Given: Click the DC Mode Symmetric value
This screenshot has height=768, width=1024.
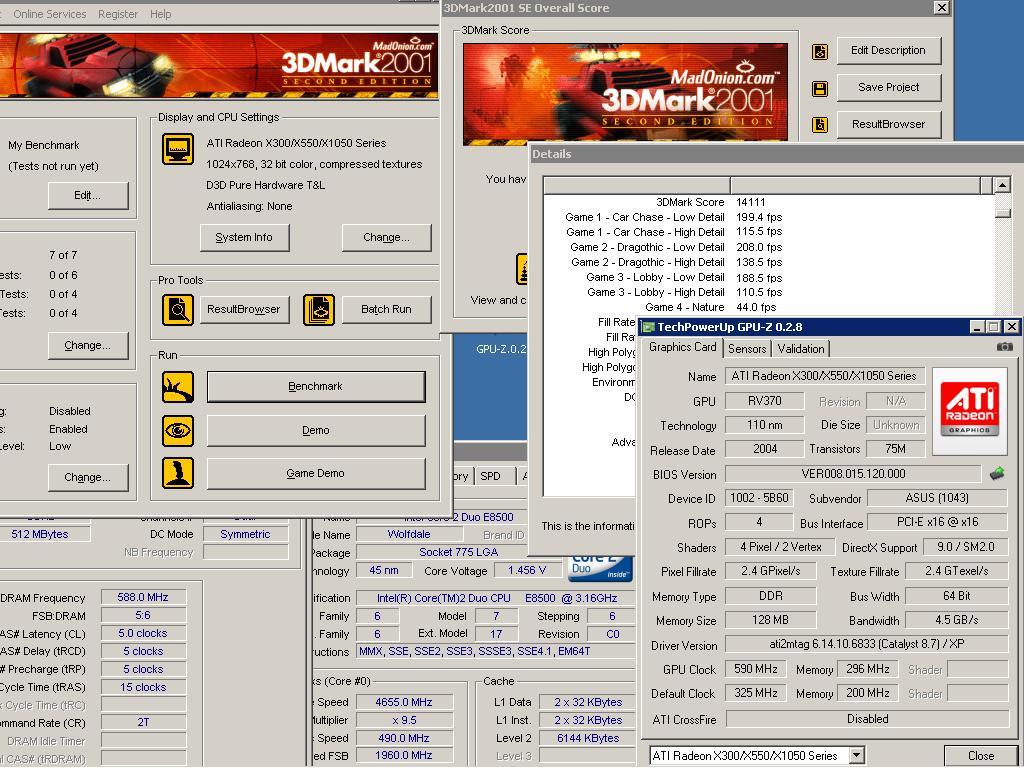Looking at the screenshot, I should pos(245,534).
